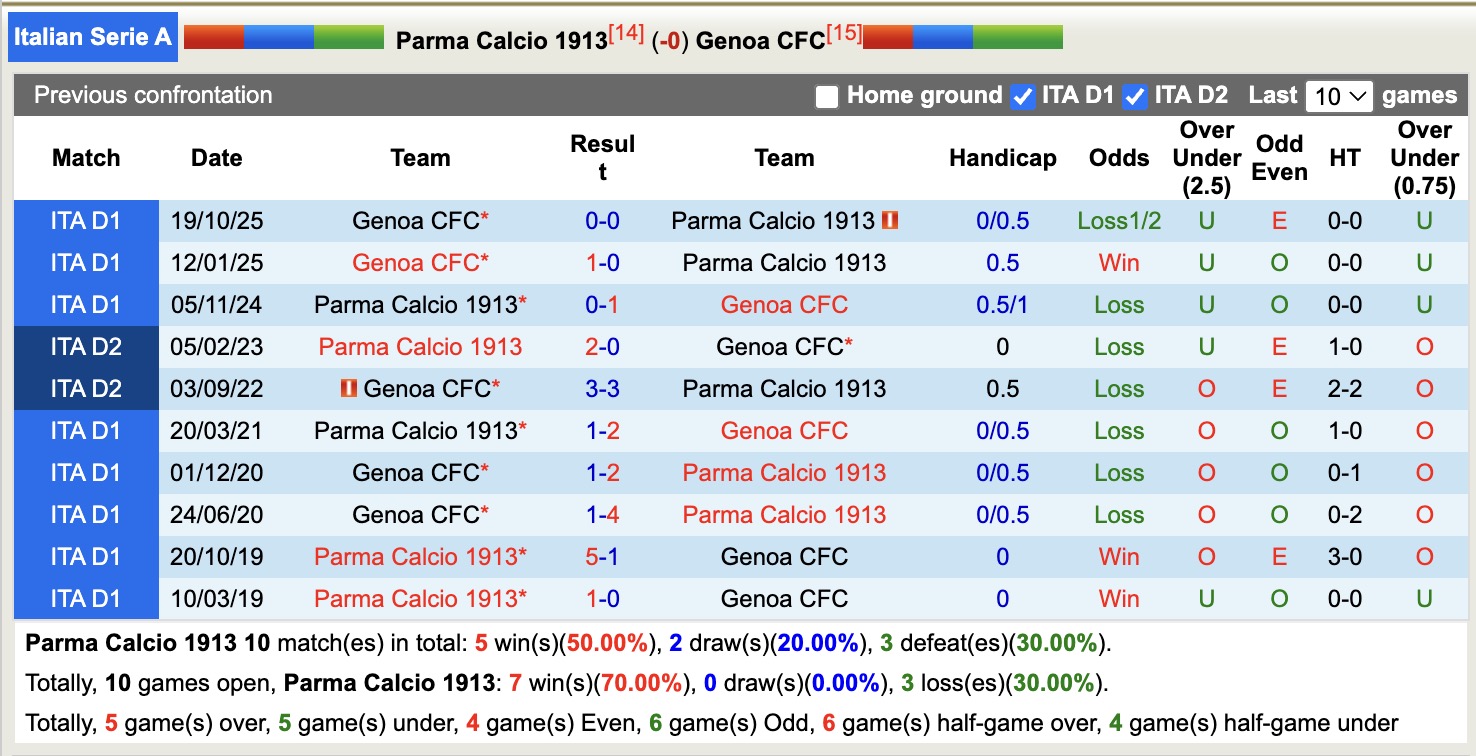Select the Genoa CFC link in the 05/11/24 row
This screenshot has width=1476, height=756.
[783, 305]
